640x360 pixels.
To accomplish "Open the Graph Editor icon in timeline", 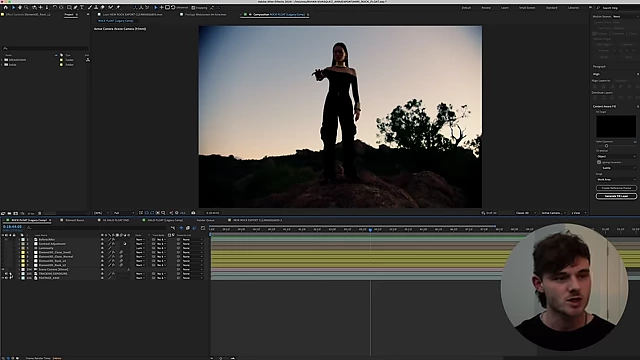I will (203, 228).
